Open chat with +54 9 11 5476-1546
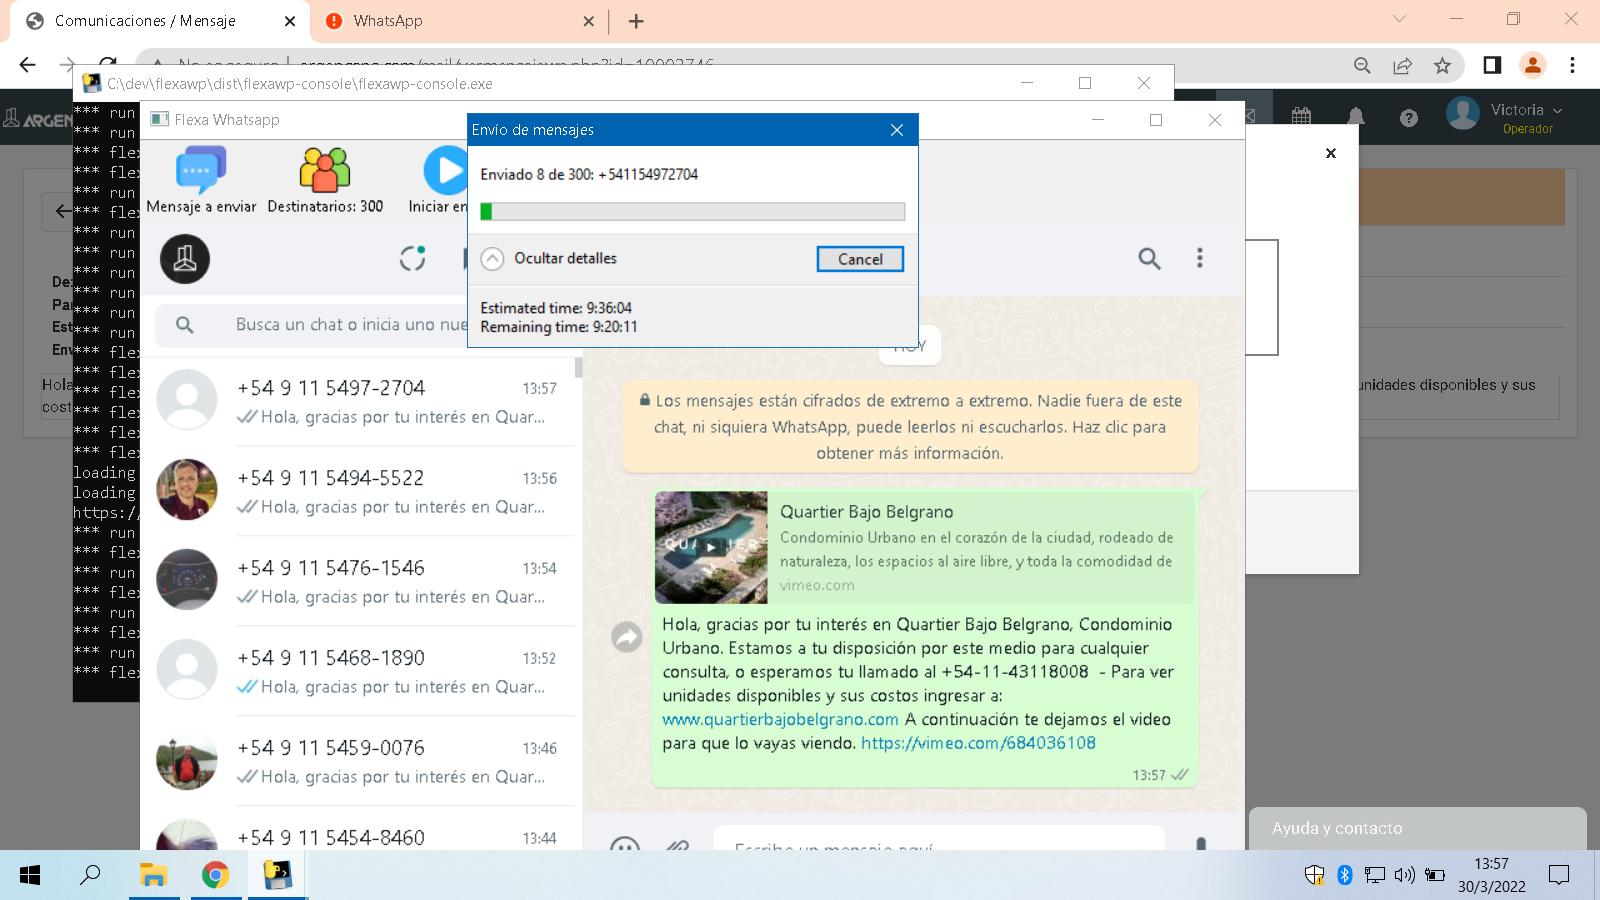Screen dimensions: 1600x900 click(x=360, y=581)
